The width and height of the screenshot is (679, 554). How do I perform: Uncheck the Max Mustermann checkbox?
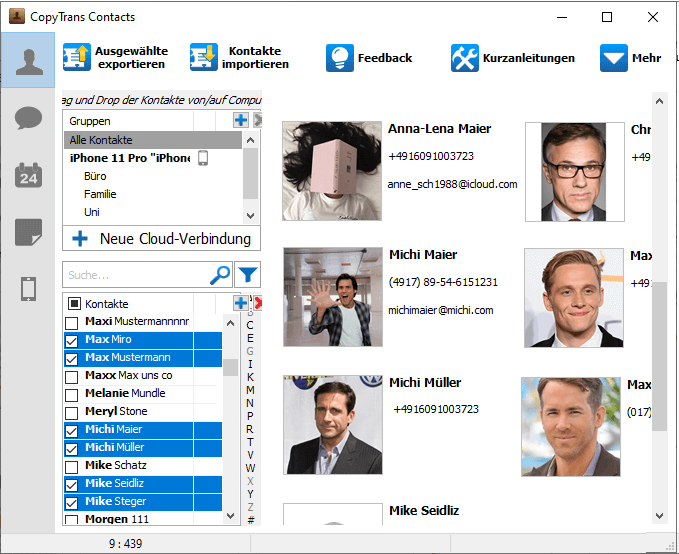pyautogui.click(x=71, y=359)
